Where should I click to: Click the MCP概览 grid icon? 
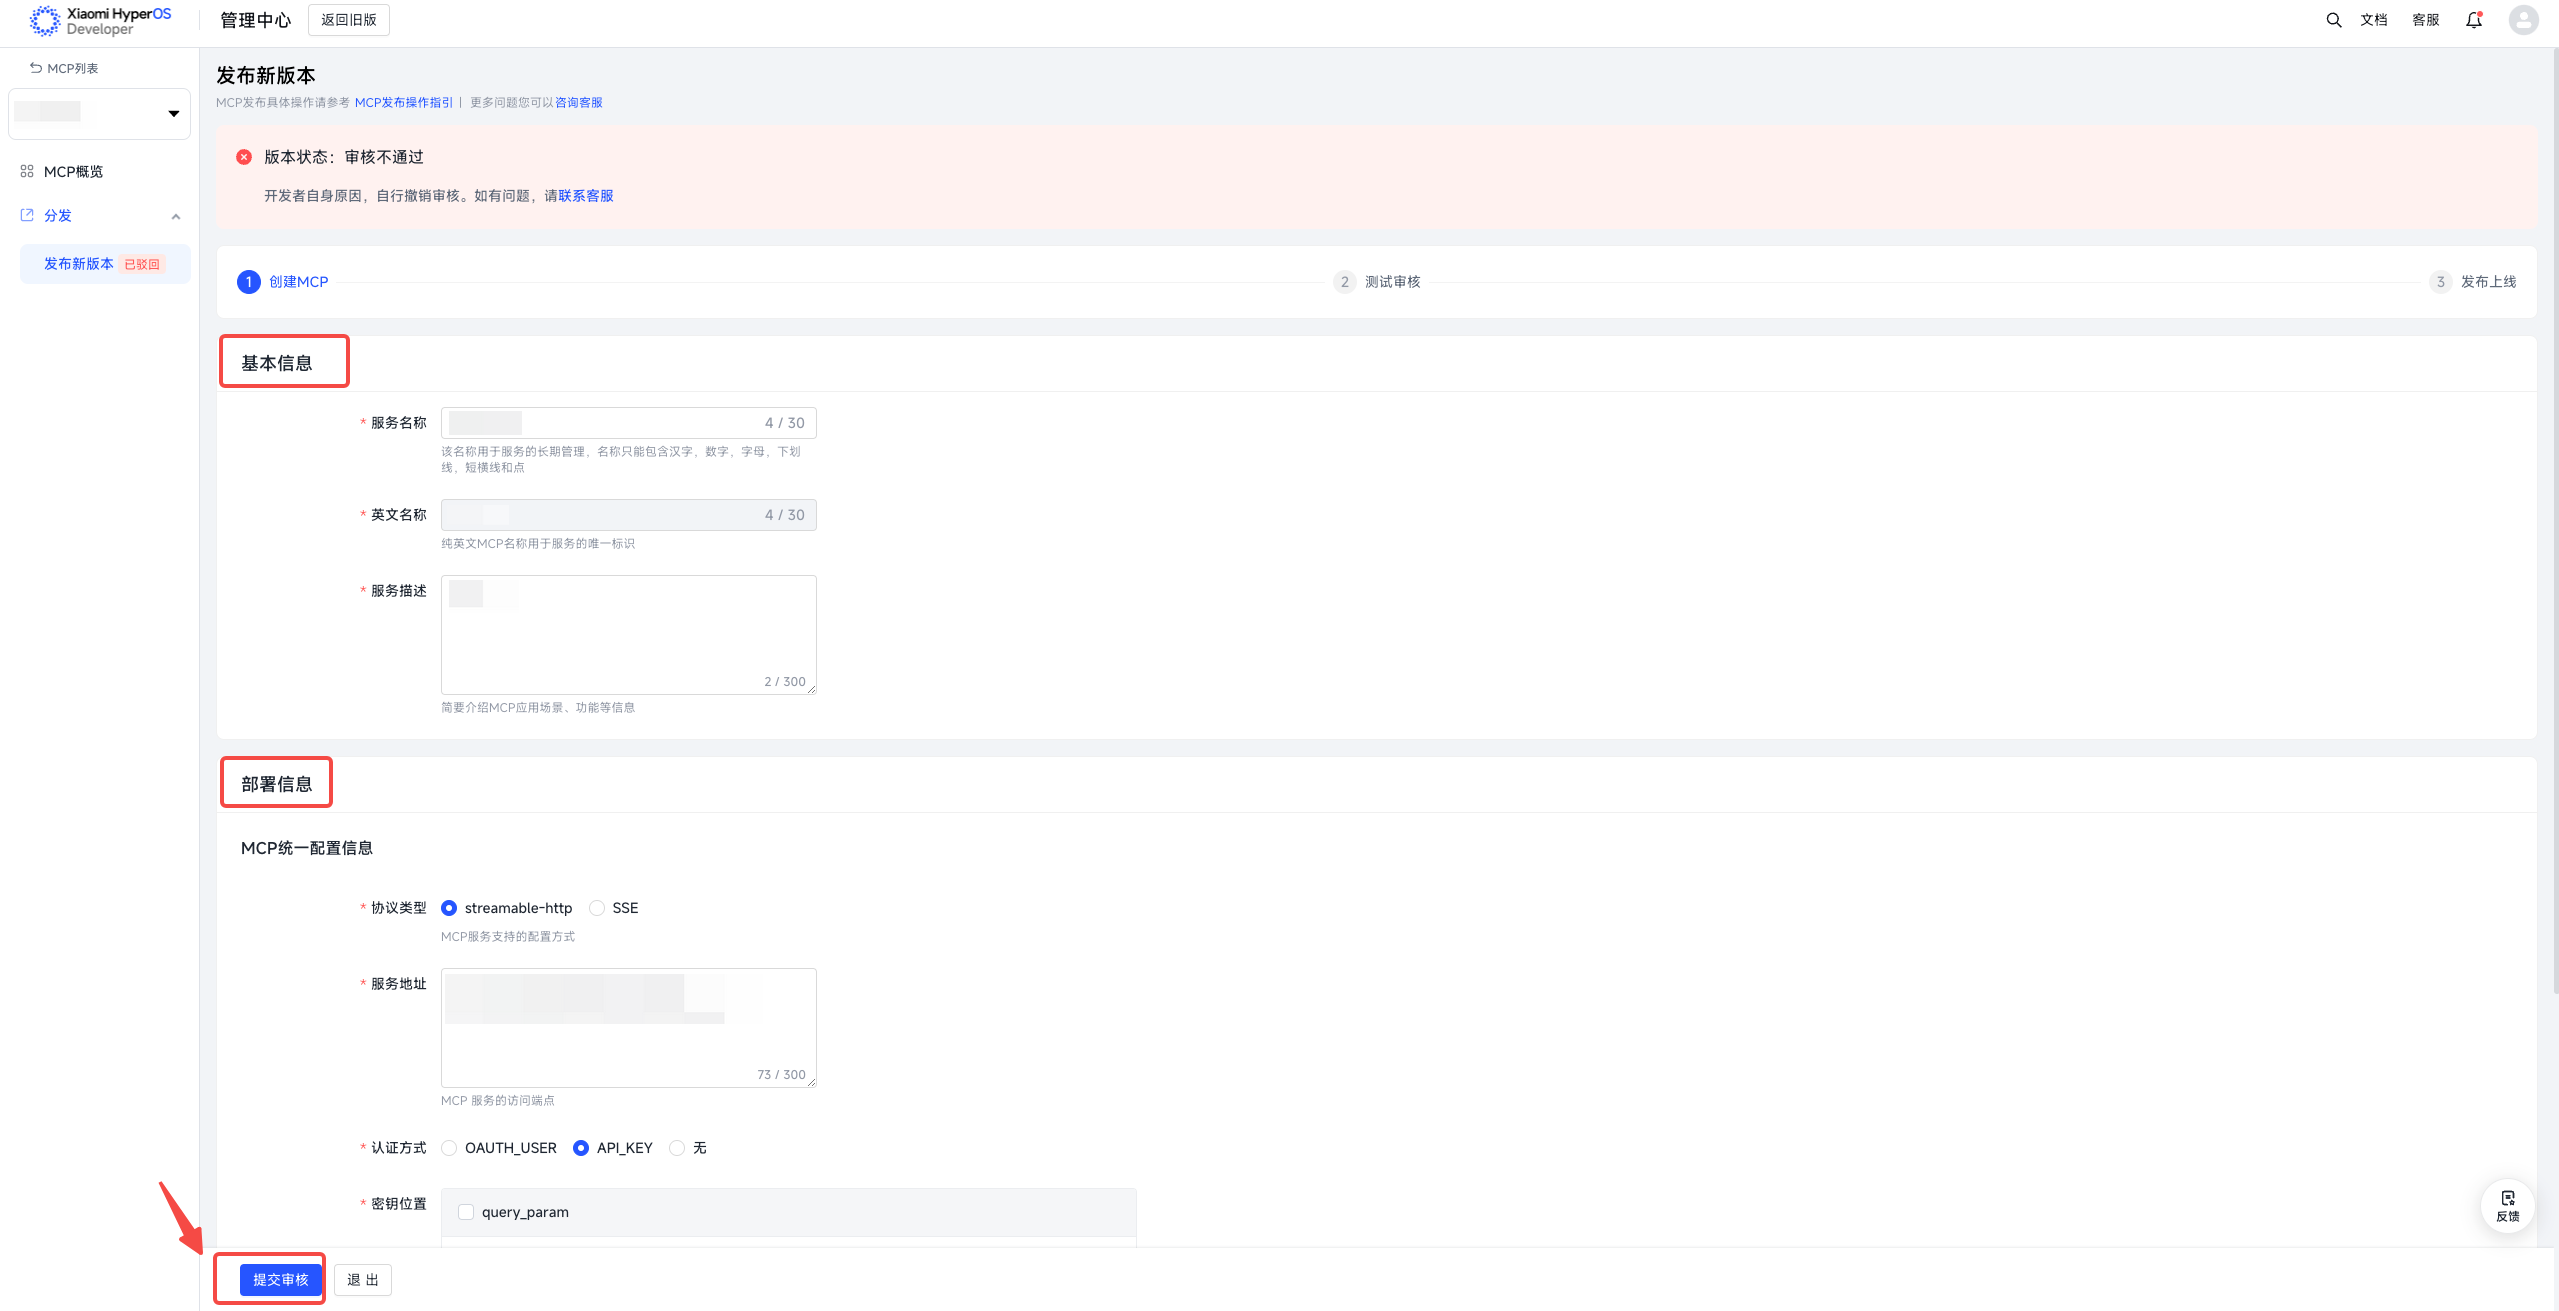(x=27, y=172)
